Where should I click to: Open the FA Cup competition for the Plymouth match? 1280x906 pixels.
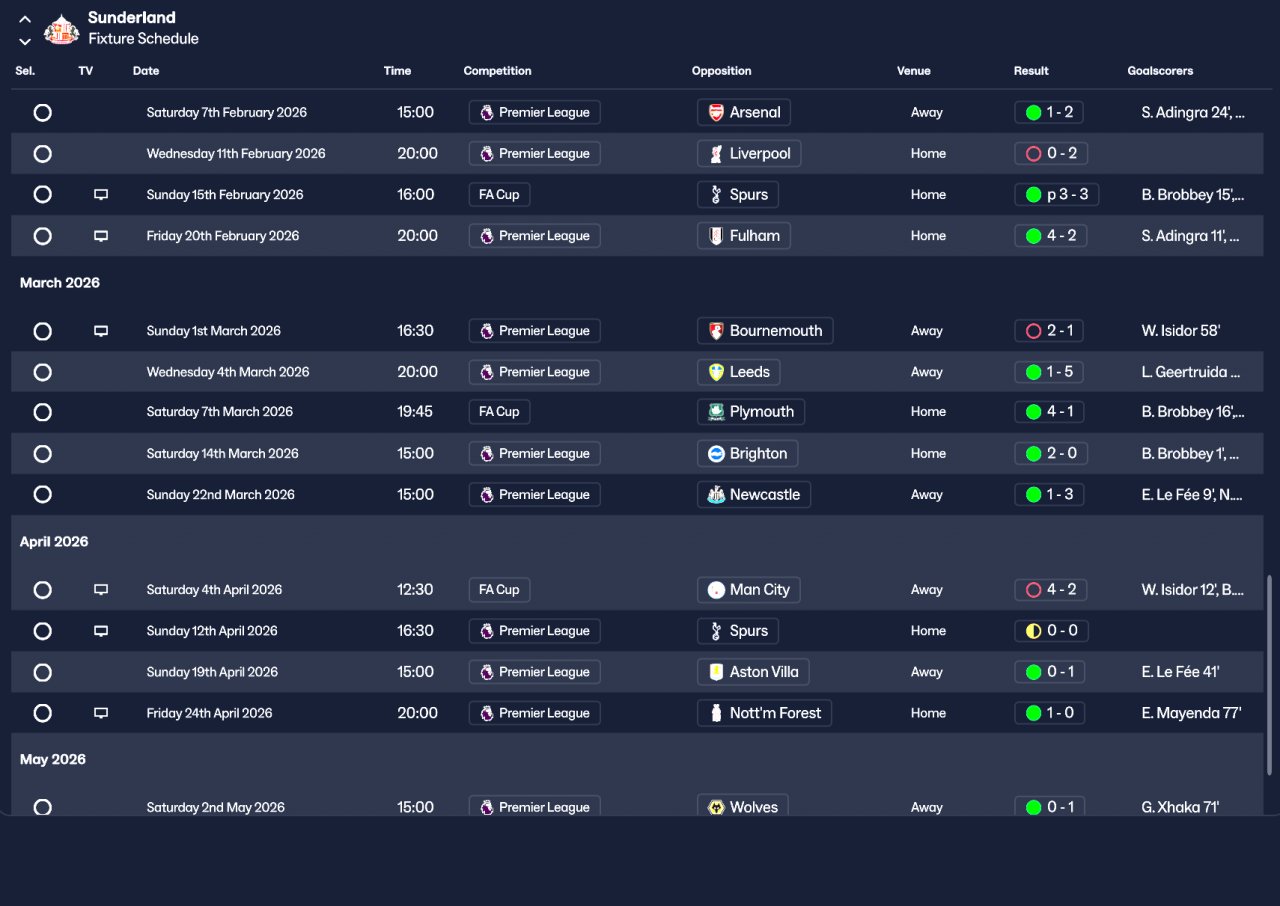pyautogui.click(x=499, y=412)
